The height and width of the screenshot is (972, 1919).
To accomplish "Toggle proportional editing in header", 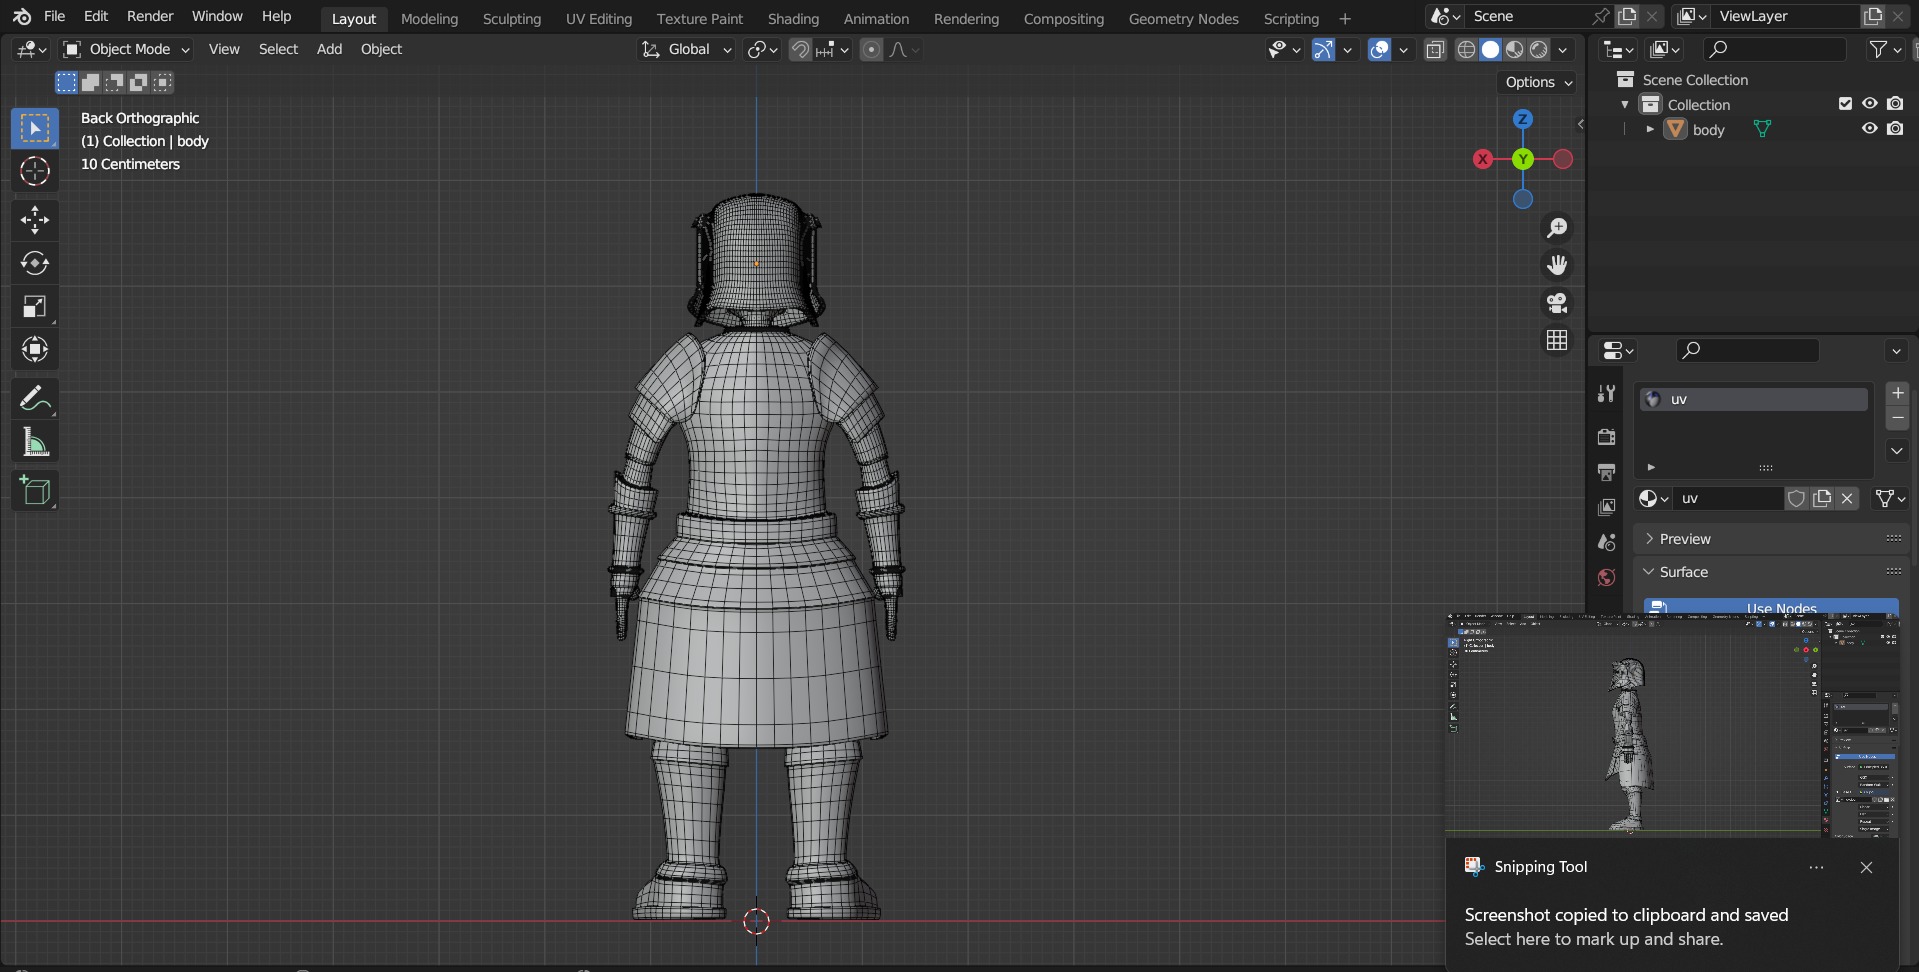I will coord(871,50).
